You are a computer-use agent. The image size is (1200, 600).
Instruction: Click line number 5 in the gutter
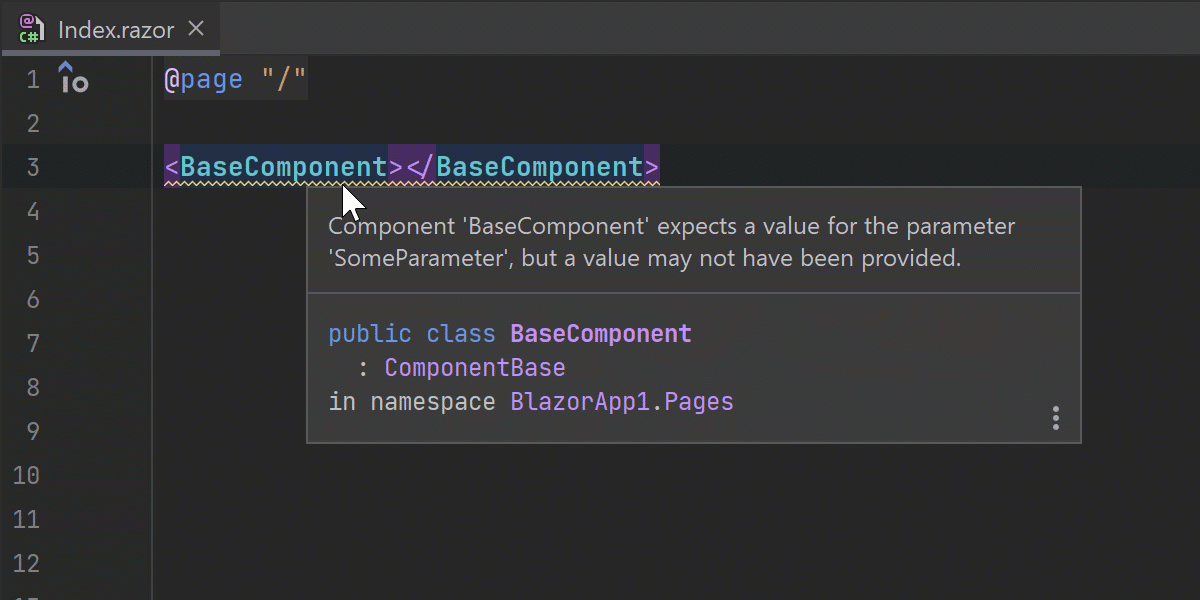pos(33,255)
